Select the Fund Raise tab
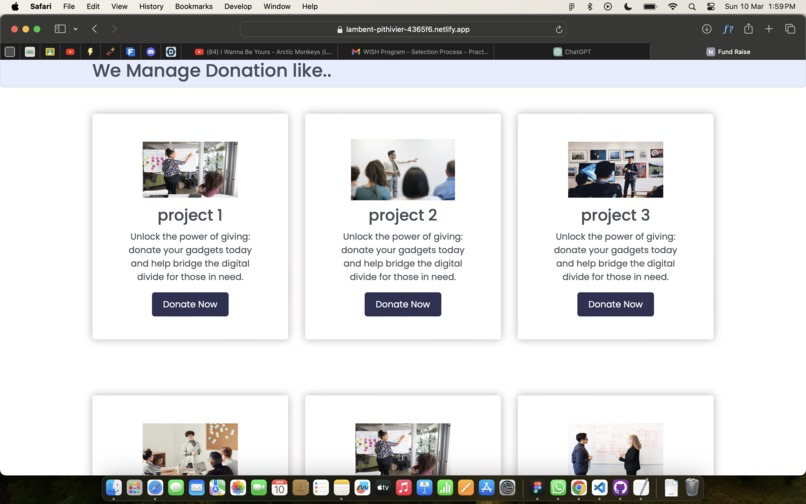Screen dimensions: 806x504 tap(728, 51)
